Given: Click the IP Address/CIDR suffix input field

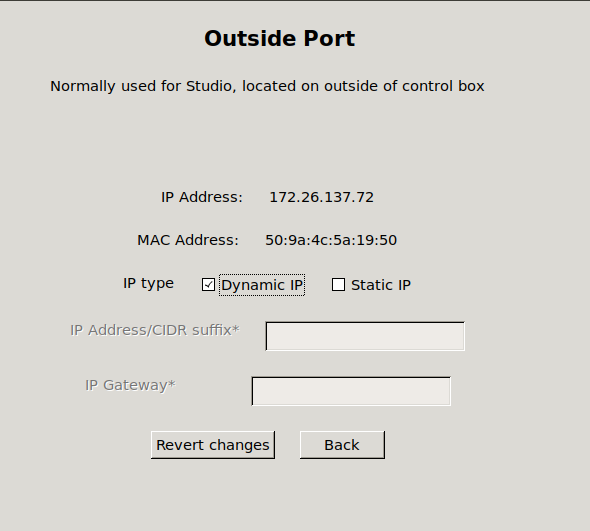Looking at the screenshot, I should tap(365, 336).
